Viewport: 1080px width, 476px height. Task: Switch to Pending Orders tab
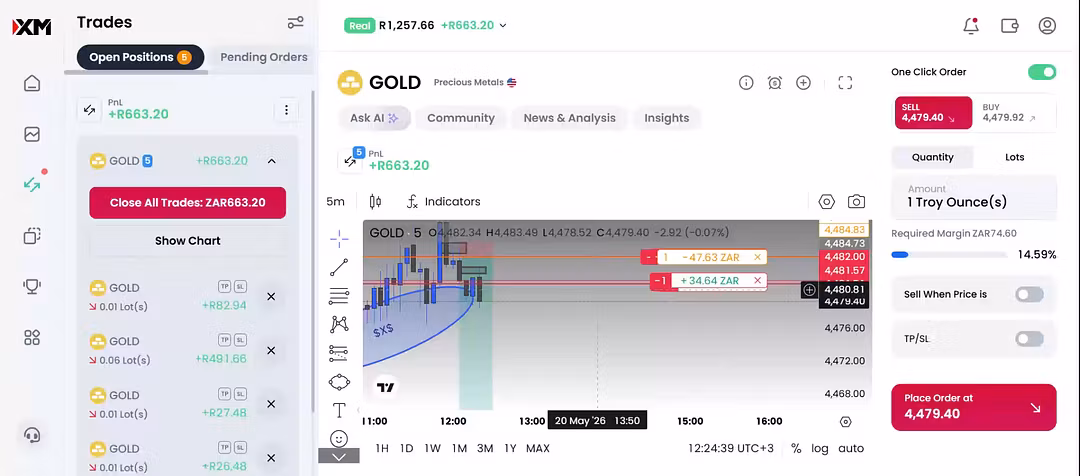(x=264, y=57)
